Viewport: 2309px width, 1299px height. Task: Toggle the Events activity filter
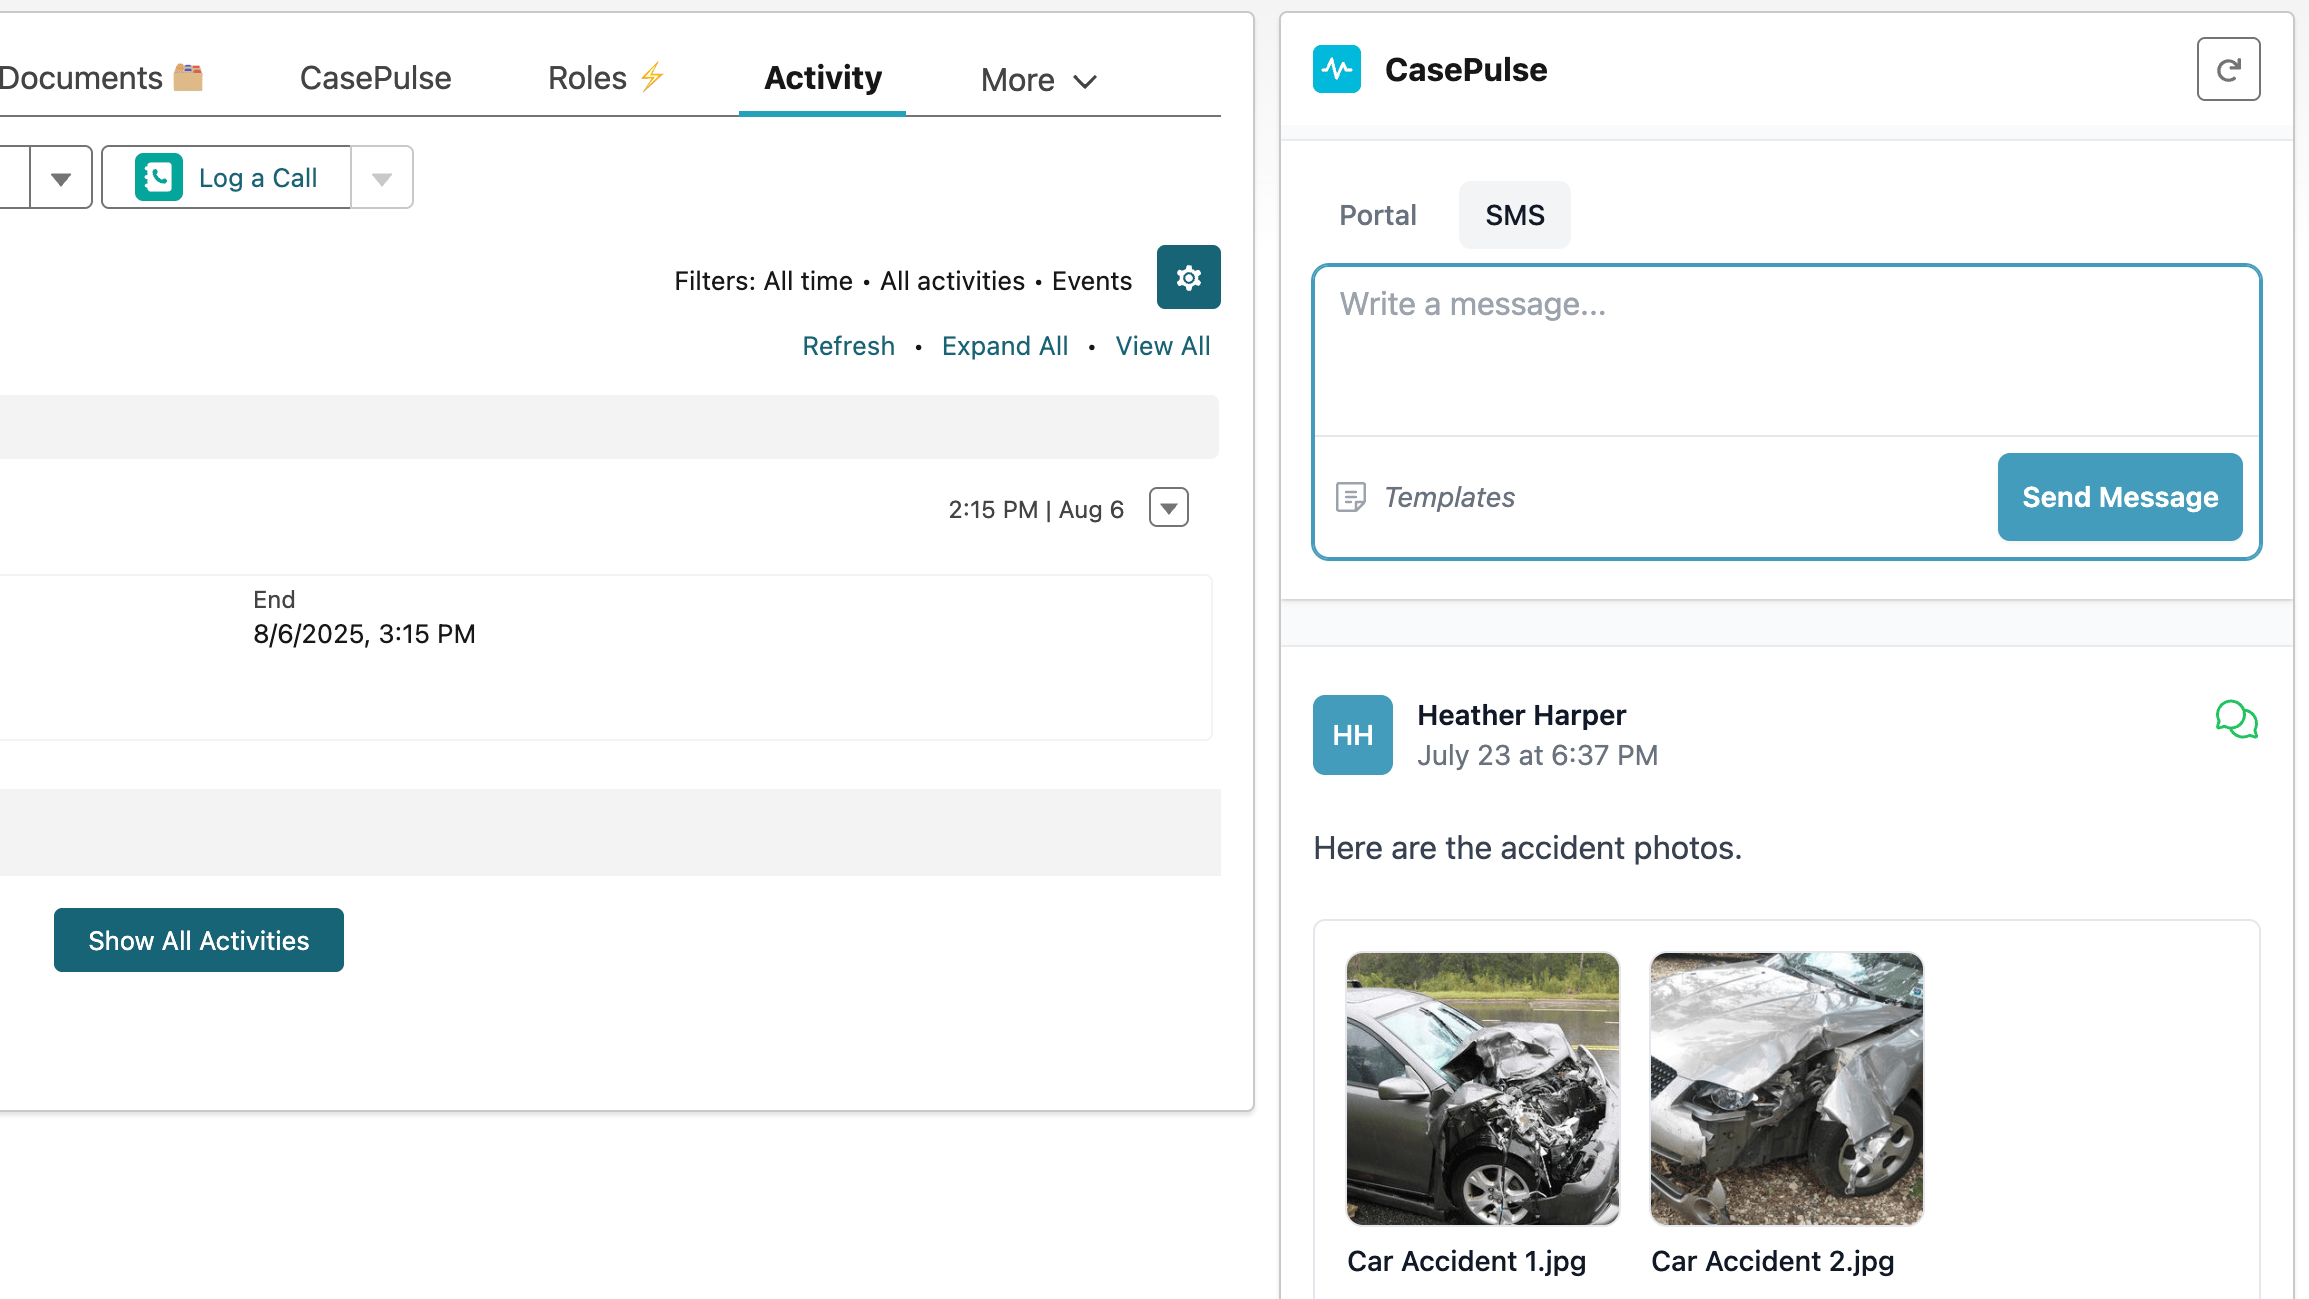1091,280
